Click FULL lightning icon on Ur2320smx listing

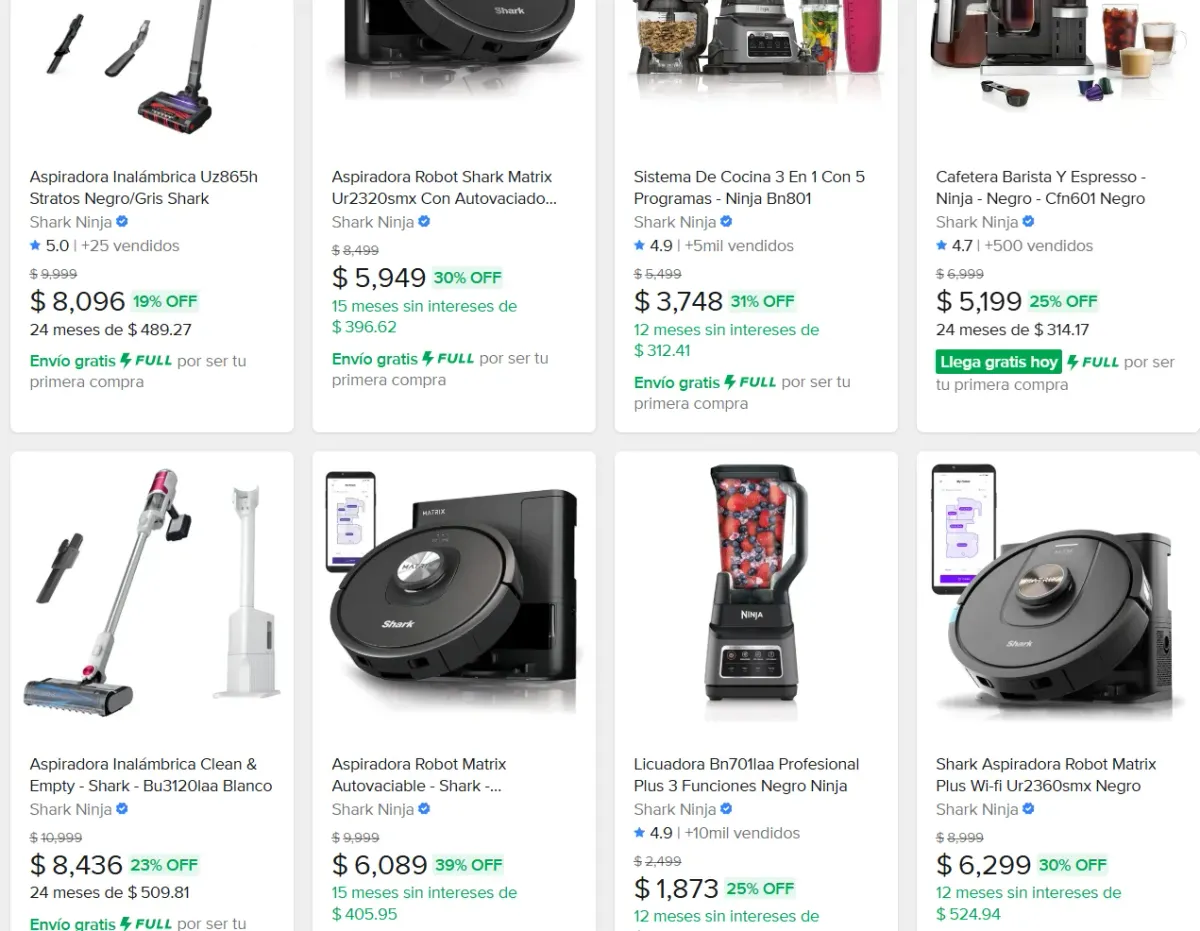[428, 359]
